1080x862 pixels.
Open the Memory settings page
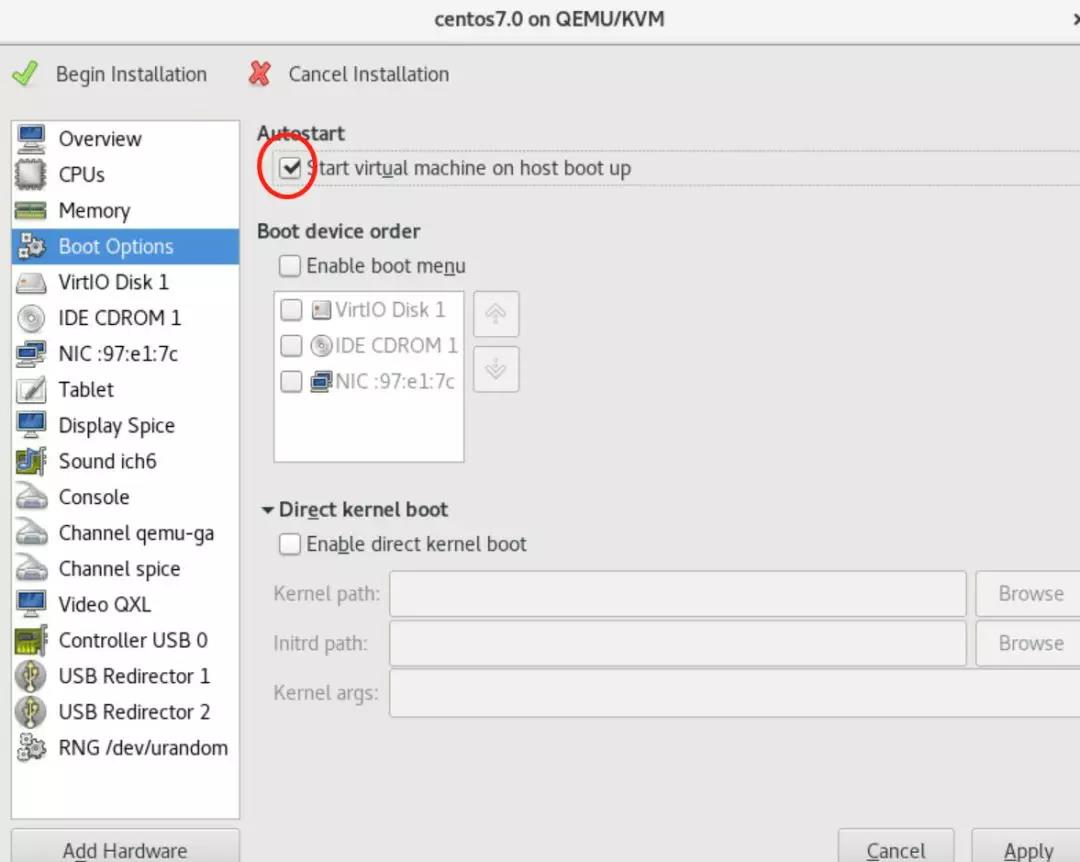[125, 210]
